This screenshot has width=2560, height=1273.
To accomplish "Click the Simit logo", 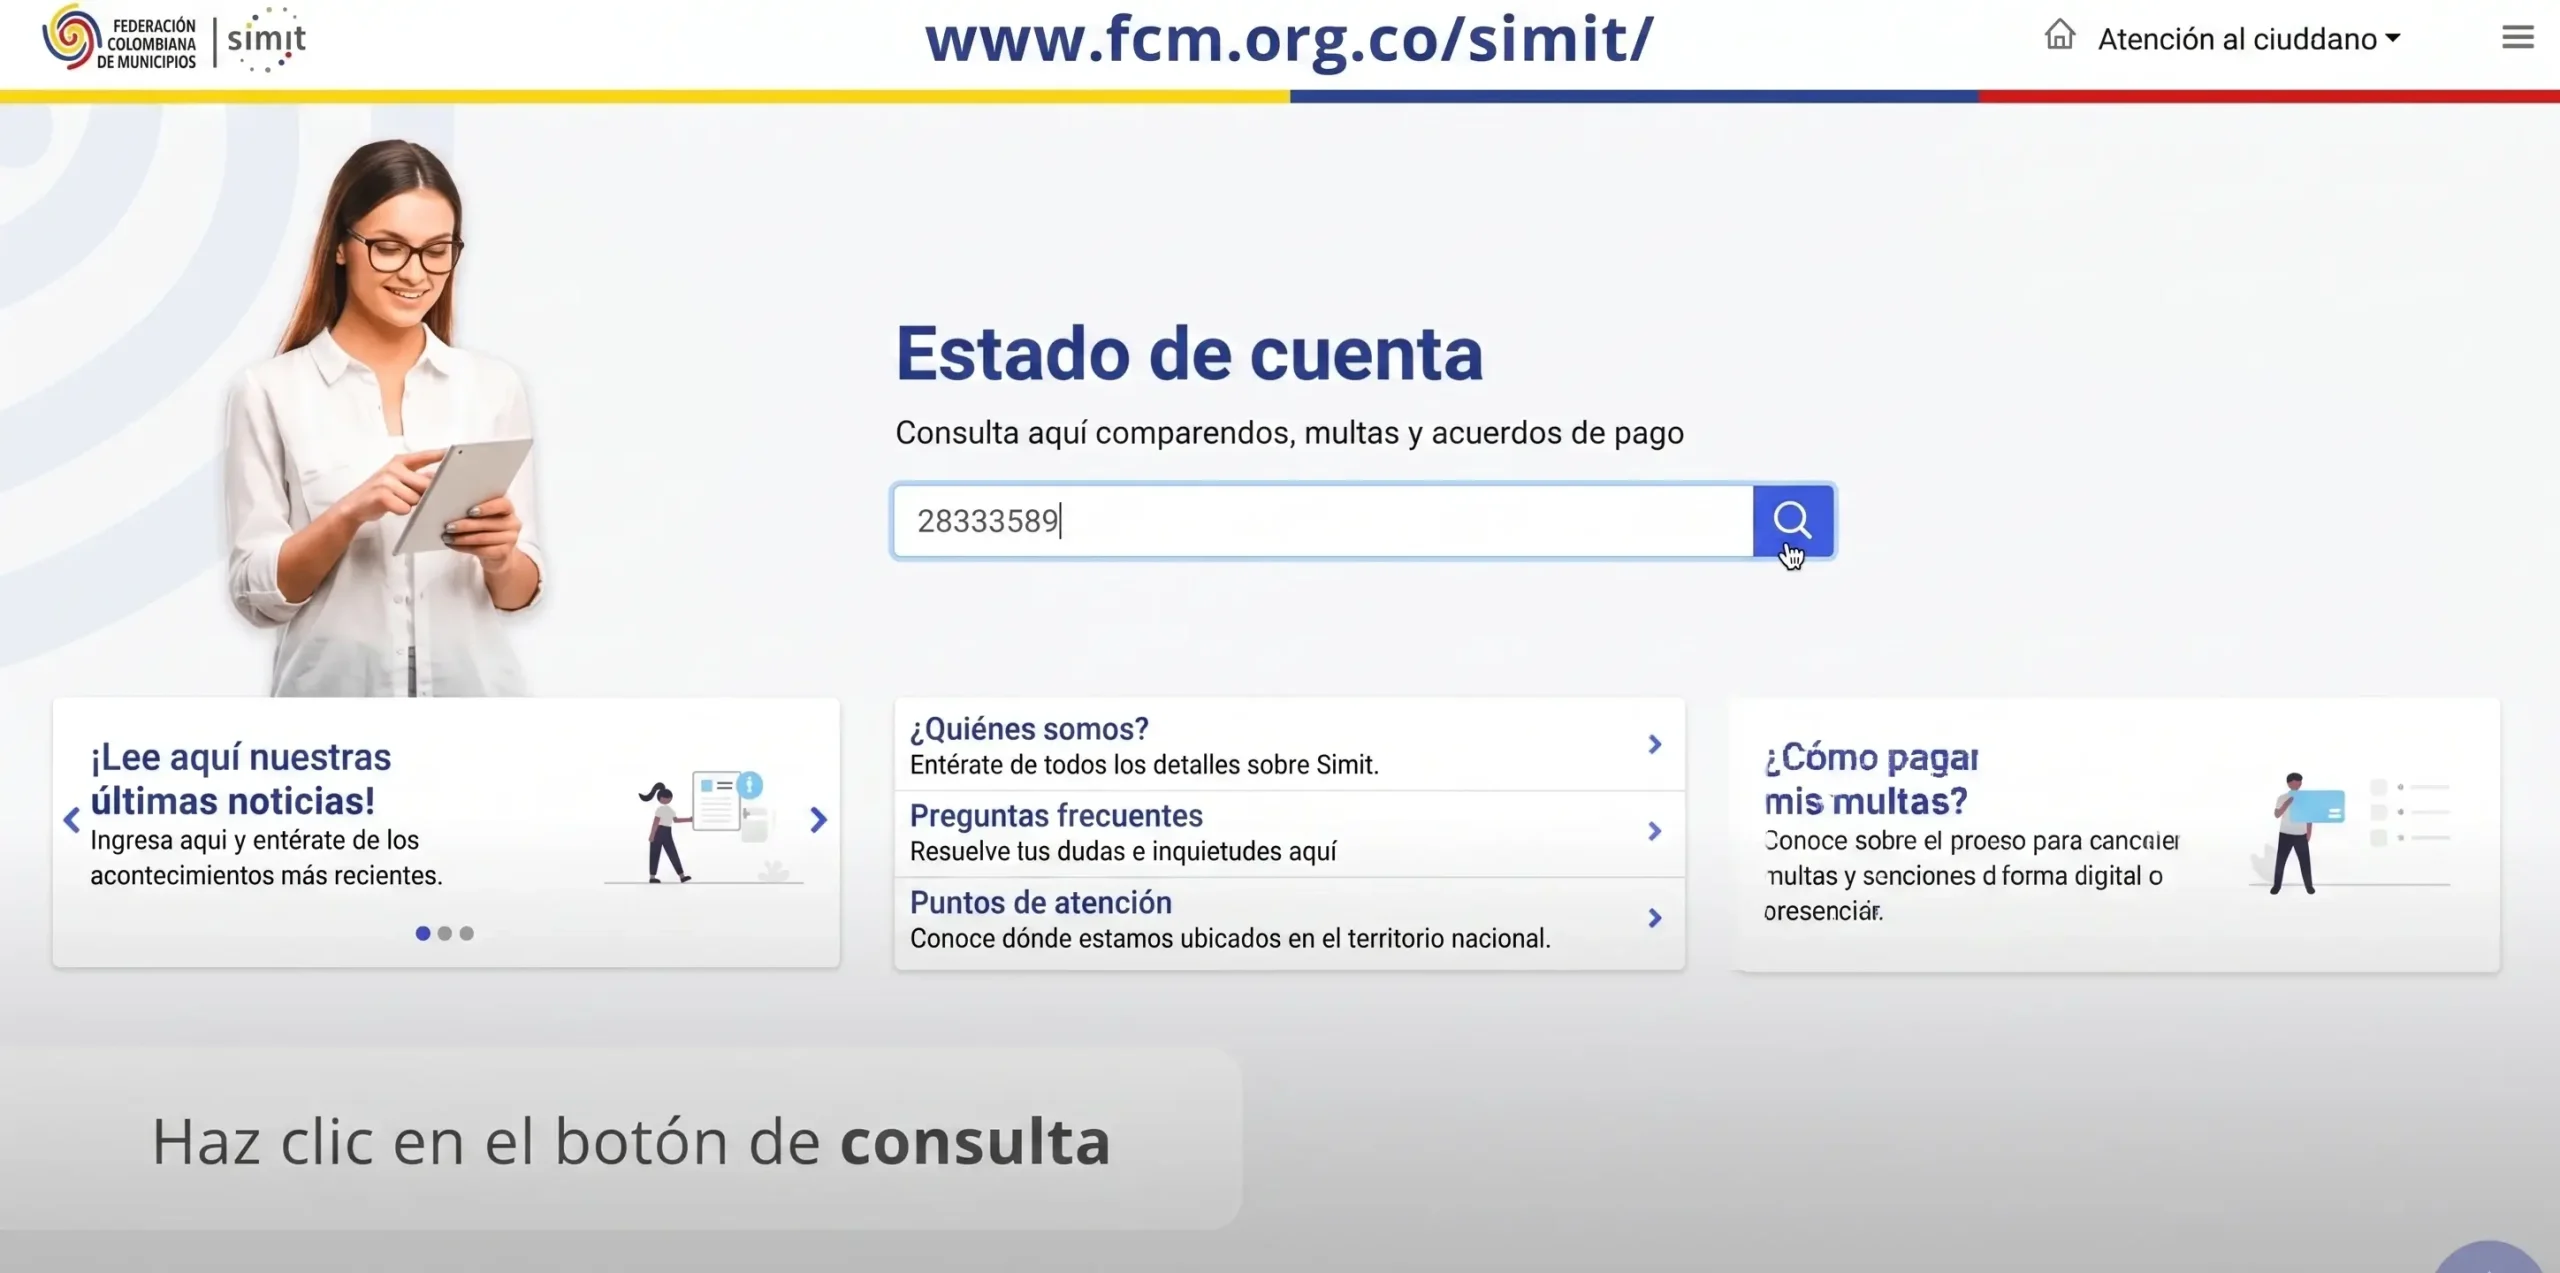I will point(266,40).
